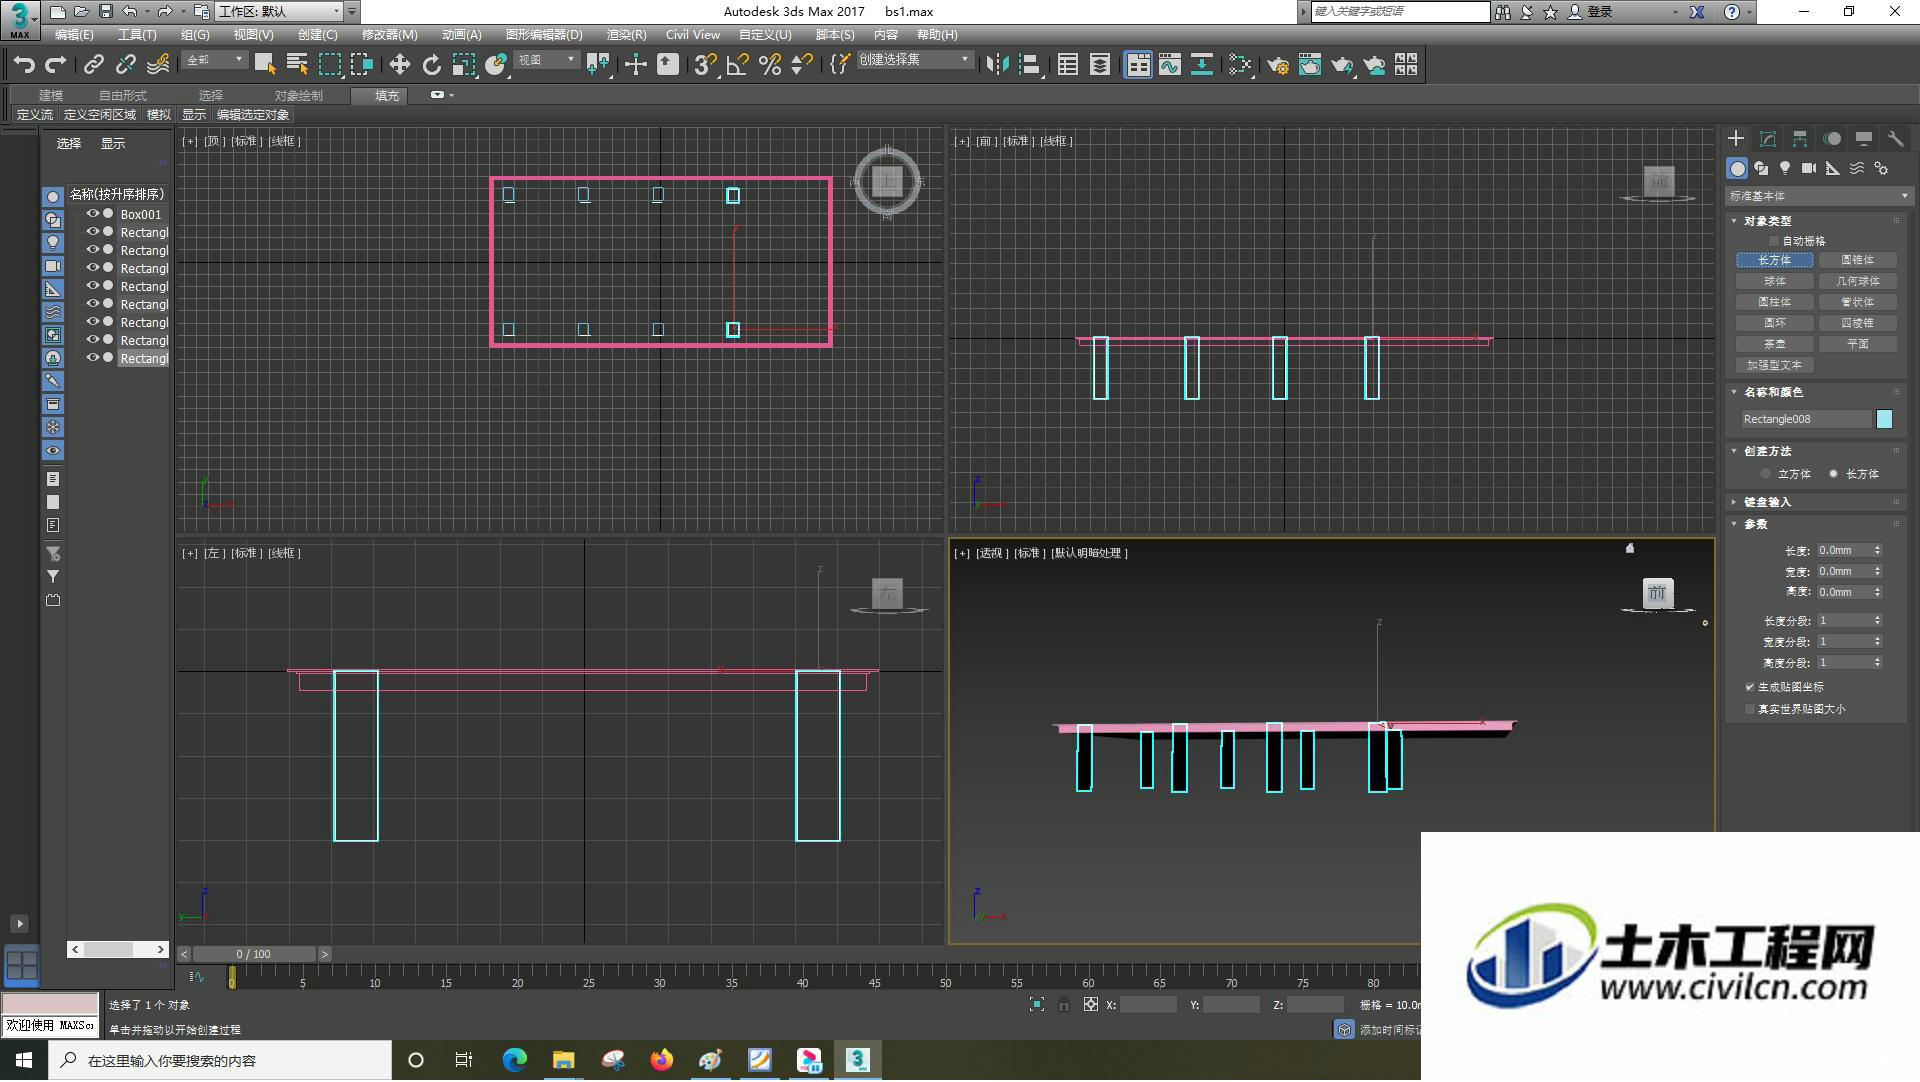Viewport: 1920px width, 1082px height.
Task: Open the Civil View menu
Action: [692, 34]
